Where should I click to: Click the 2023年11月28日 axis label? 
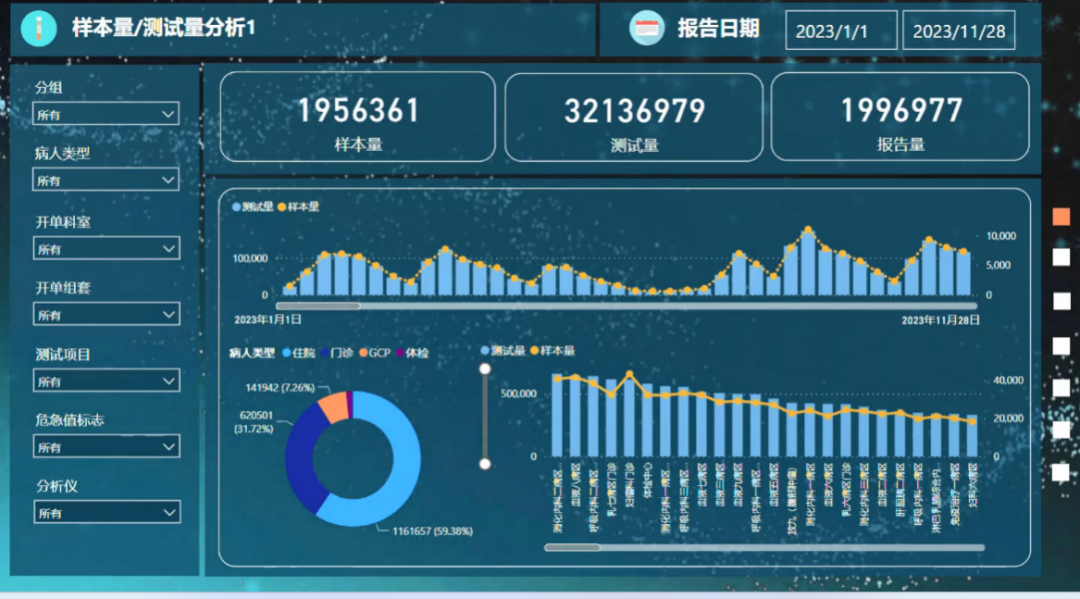tap(941, 320)
